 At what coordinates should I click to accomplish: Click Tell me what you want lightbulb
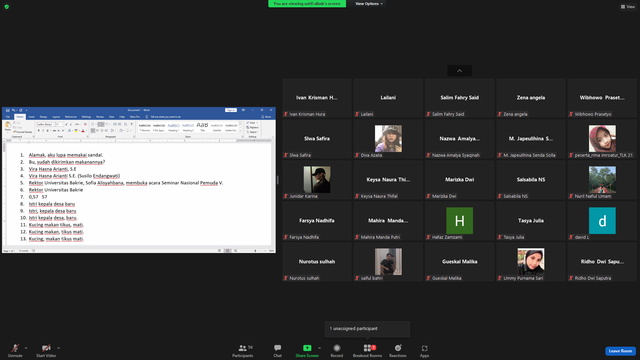pyautogui.click(x=147, y=117)
